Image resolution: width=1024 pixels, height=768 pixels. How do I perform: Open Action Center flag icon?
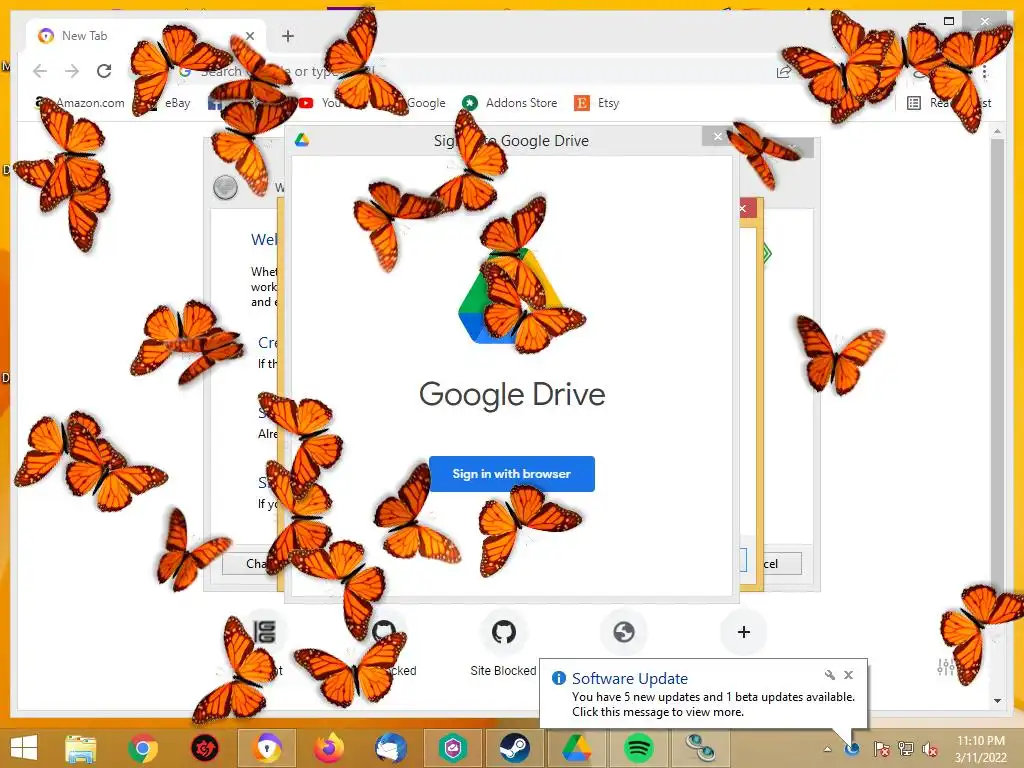pos(881,749)
